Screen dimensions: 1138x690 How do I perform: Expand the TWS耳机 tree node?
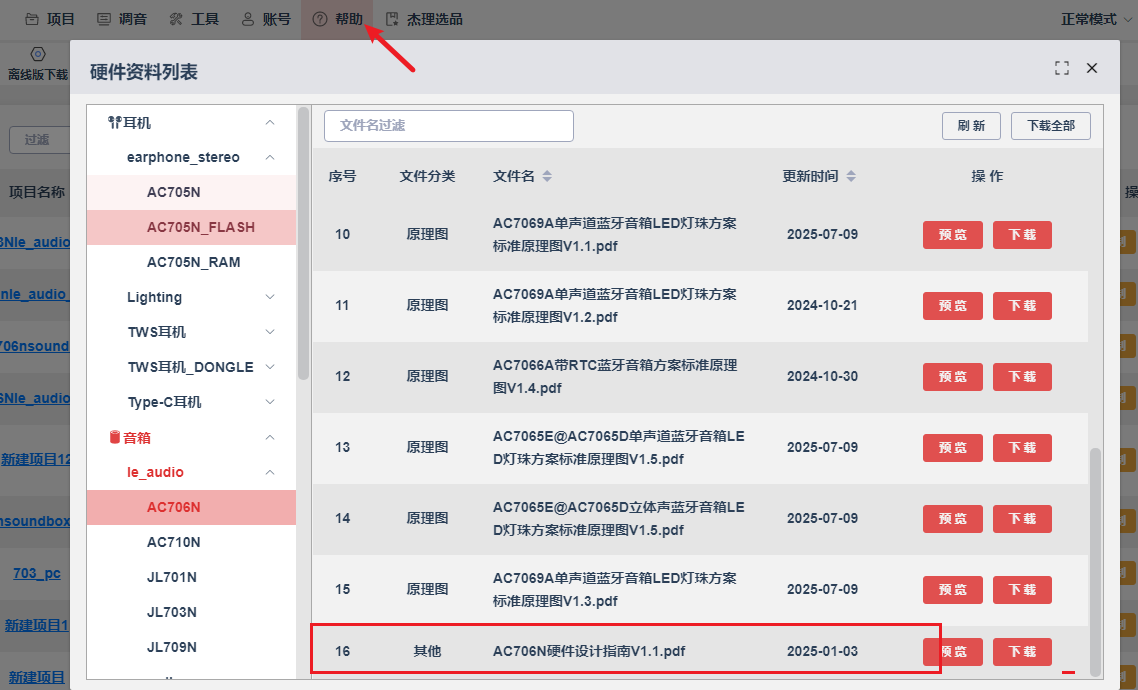(x=270, y=332)
